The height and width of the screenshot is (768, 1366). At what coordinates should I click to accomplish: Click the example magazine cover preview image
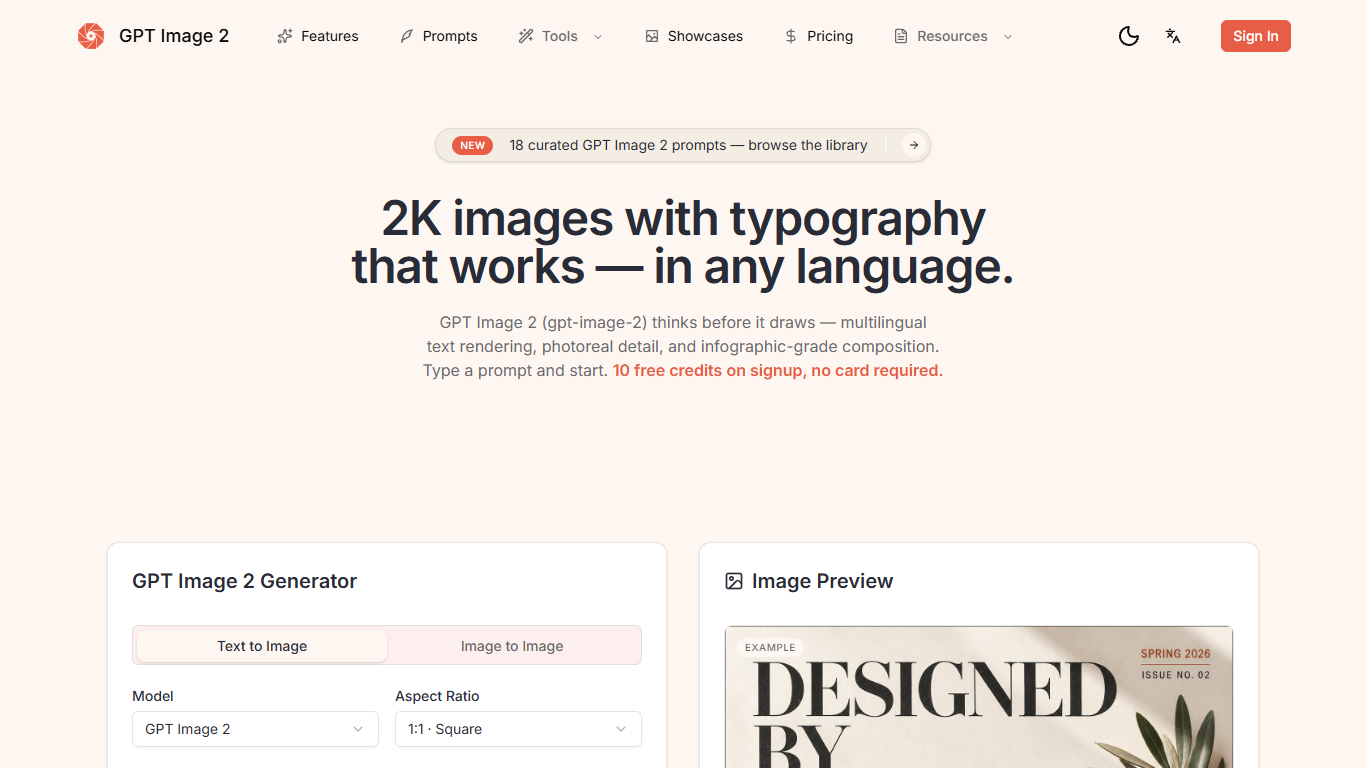(979, 697)
